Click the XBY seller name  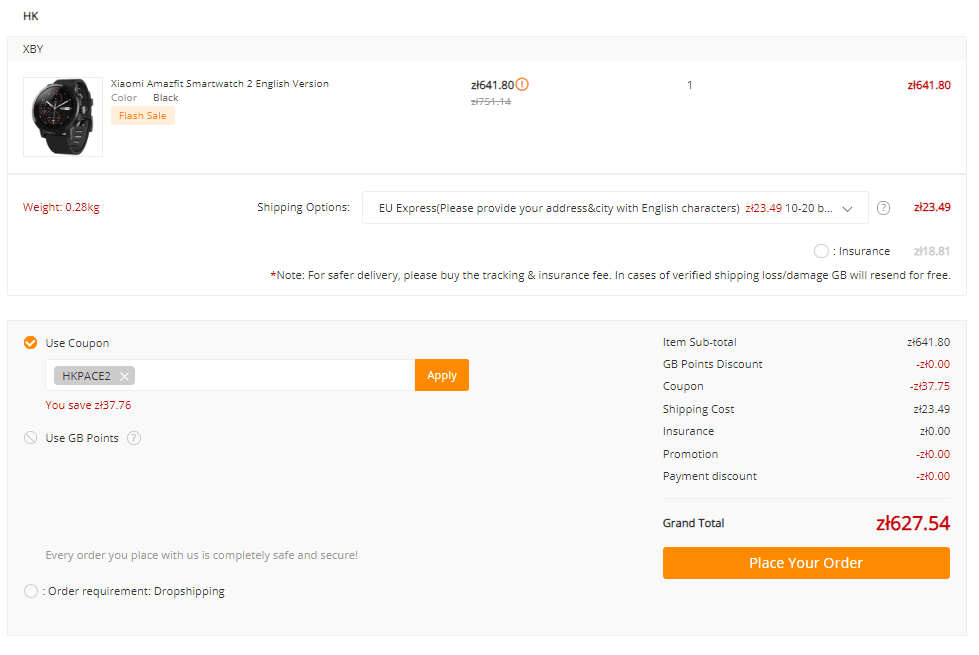pos(33,49)
